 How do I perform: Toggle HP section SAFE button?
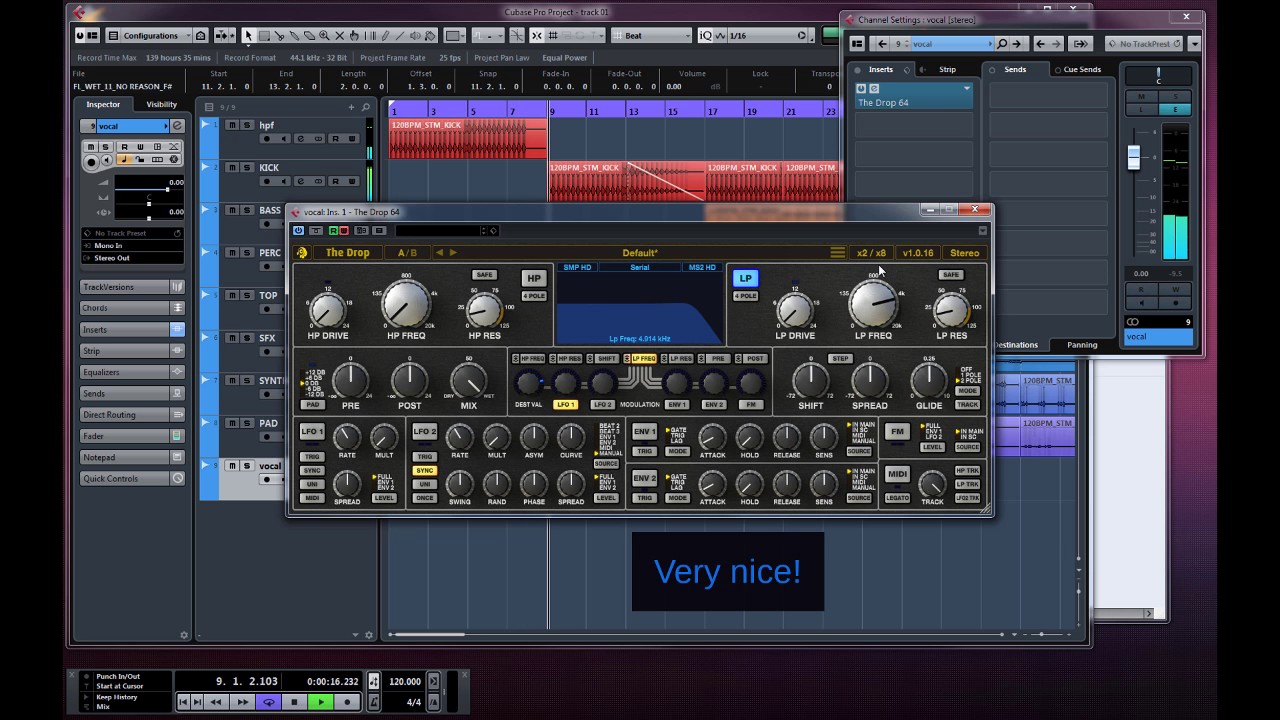484,275
